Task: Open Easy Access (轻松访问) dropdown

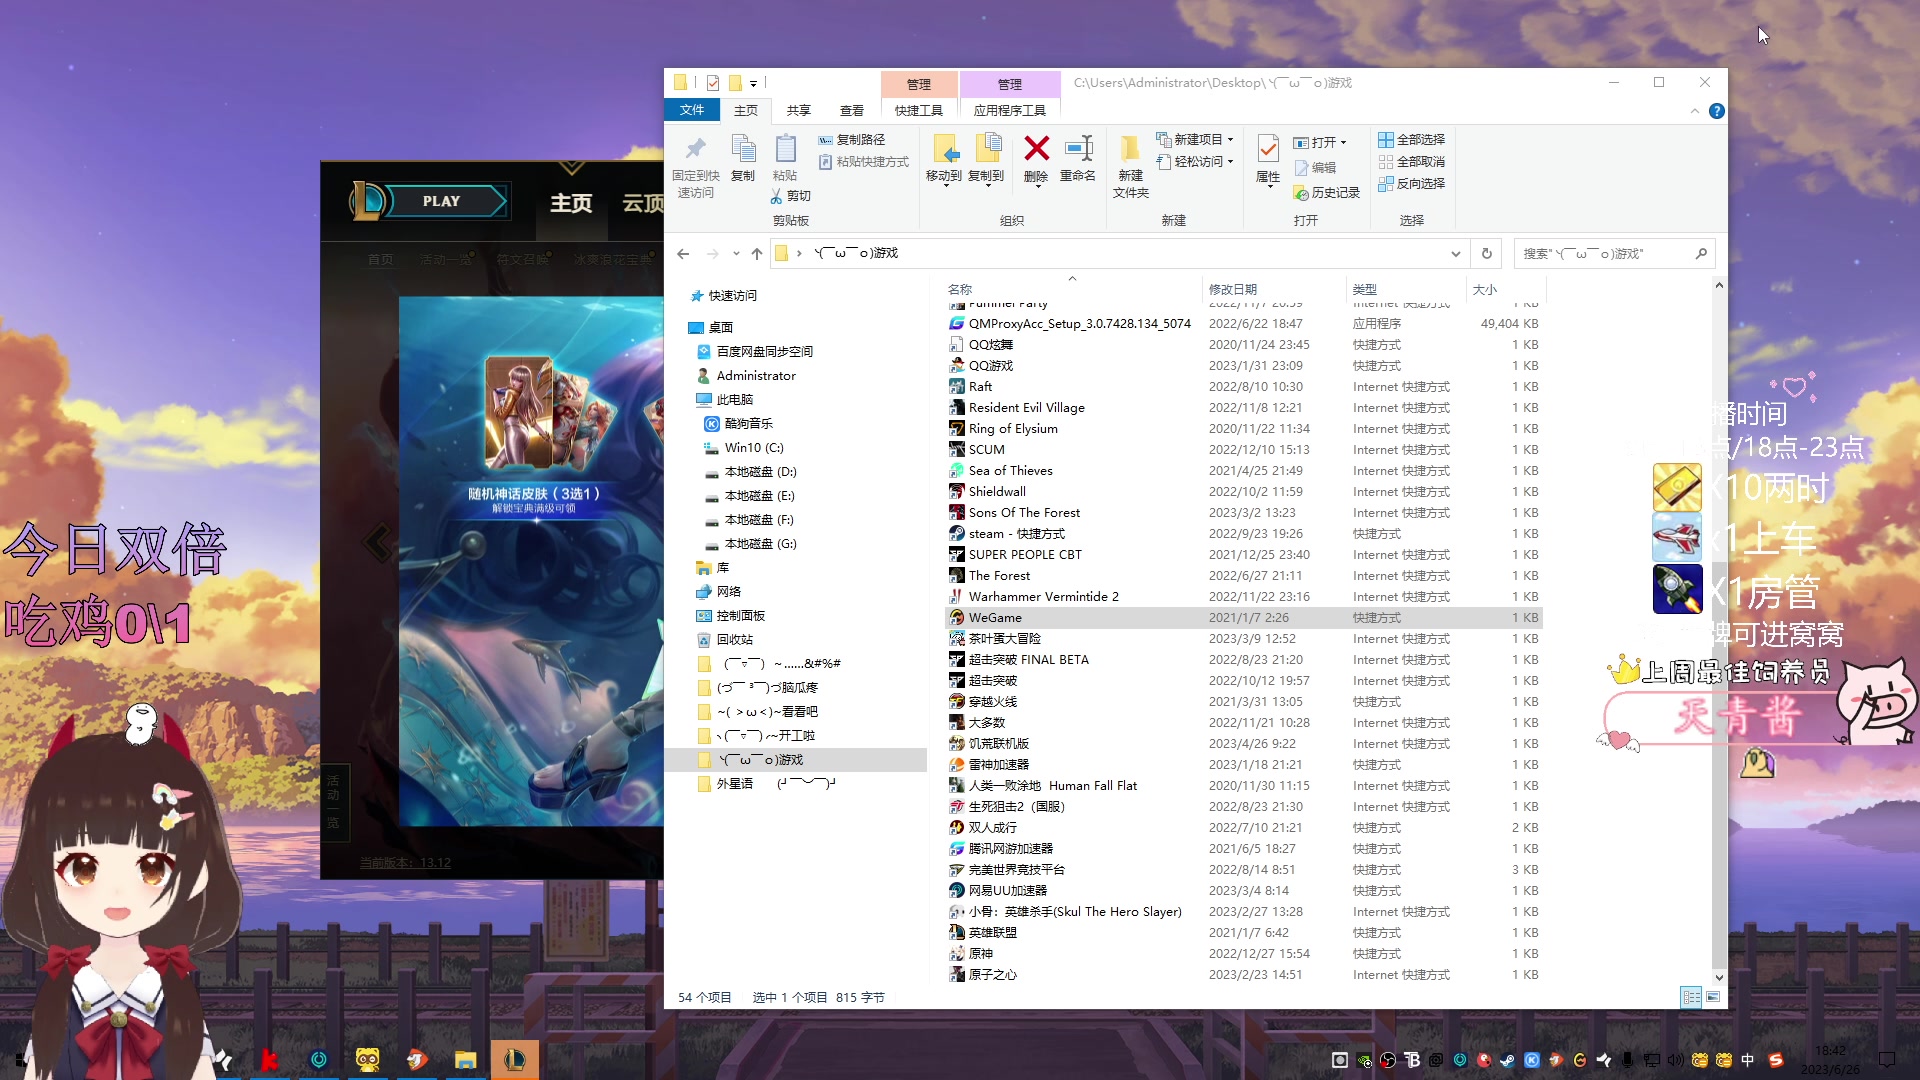Action: [x=1195, y=162]
